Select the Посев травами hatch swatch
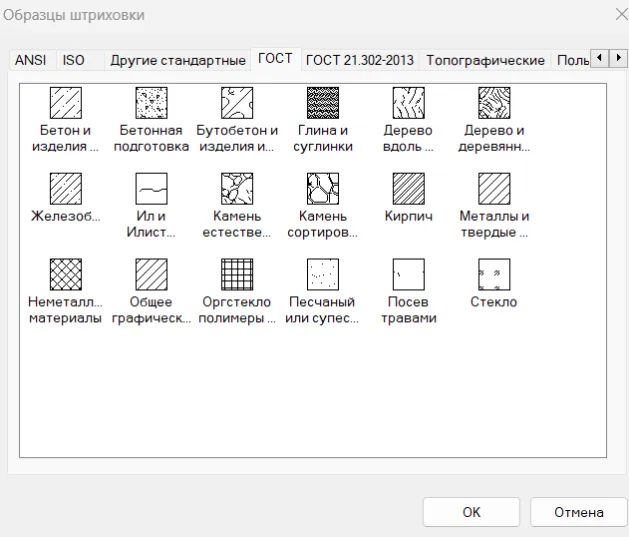Image resolution: width=629 pixels, height=537 pixels. (x=409, y=274)
